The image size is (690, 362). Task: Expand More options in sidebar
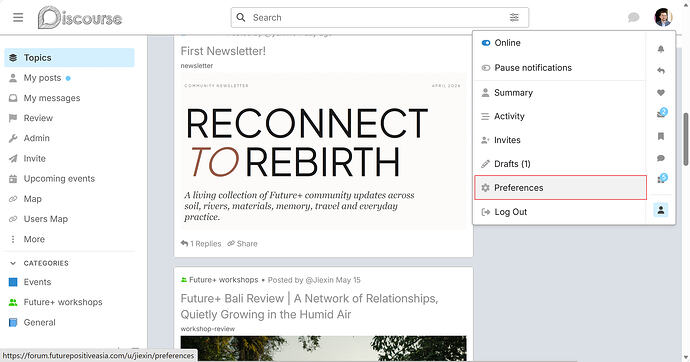click(x=70, y=239)
